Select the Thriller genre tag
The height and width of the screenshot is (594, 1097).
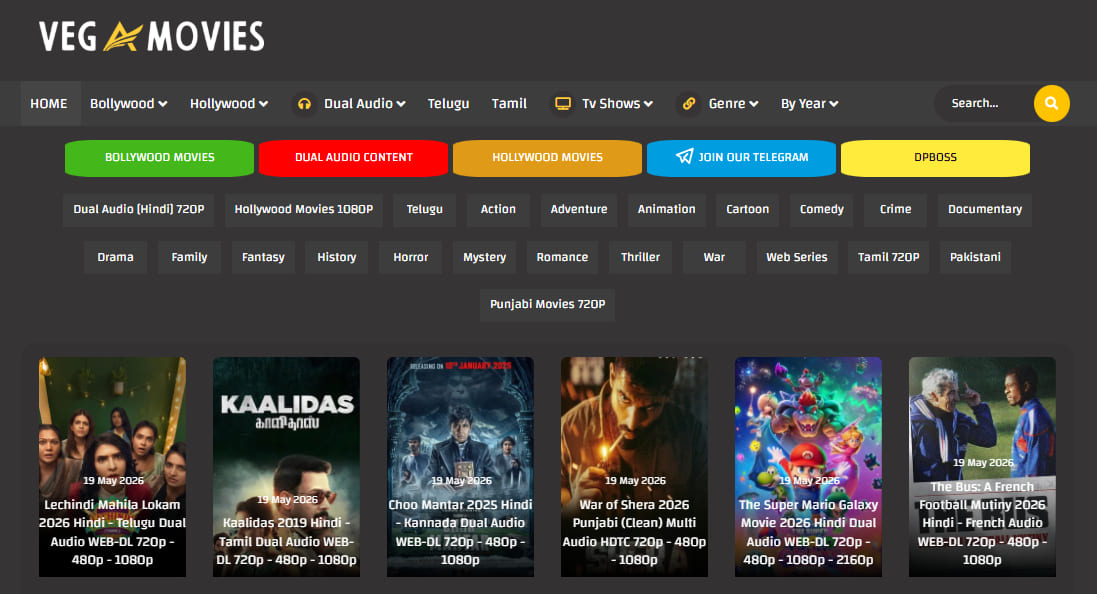[640, 257]
